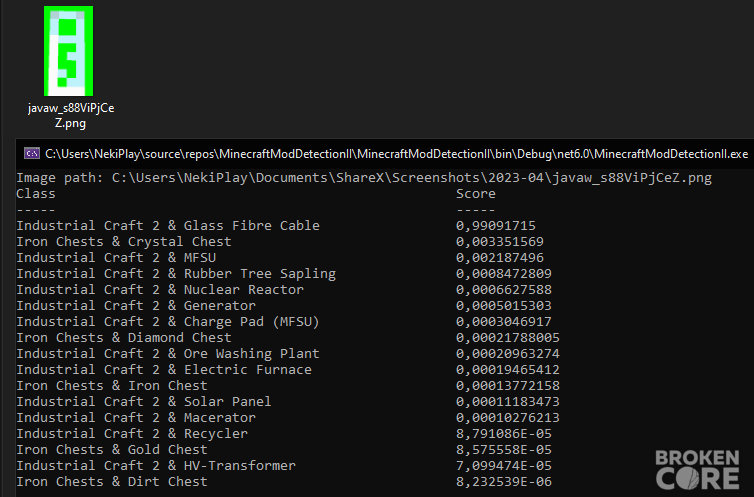
Task: Click the Solar Panel class line
Action: click(x=144, y=401)
